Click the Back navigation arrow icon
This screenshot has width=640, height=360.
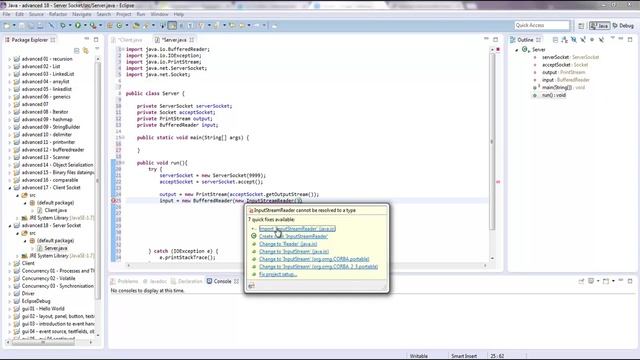click(x=242, y=26)
